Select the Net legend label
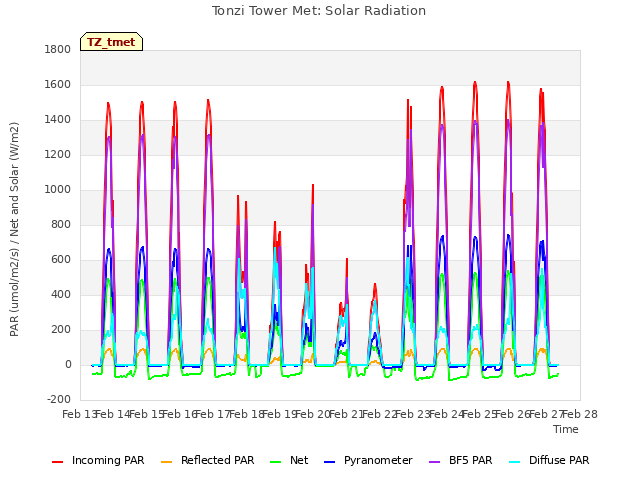The width and height of the screenshot is (640, 480). [299, 460]
